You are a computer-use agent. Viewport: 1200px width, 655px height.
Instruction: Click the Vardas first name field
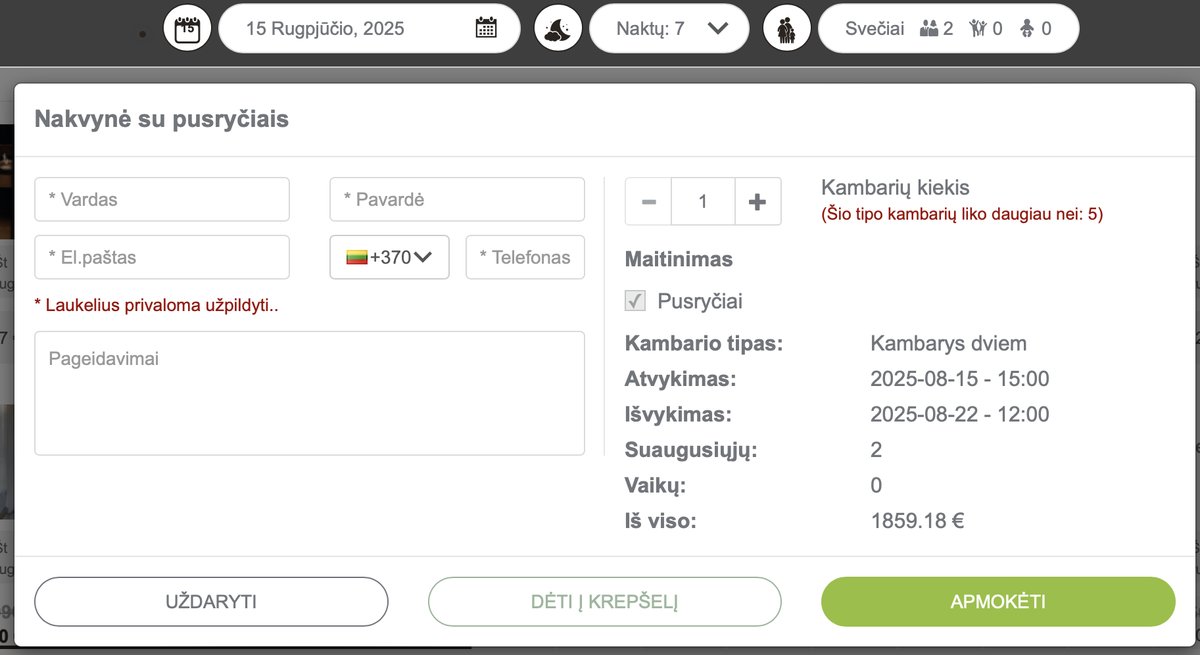[162, 199]
